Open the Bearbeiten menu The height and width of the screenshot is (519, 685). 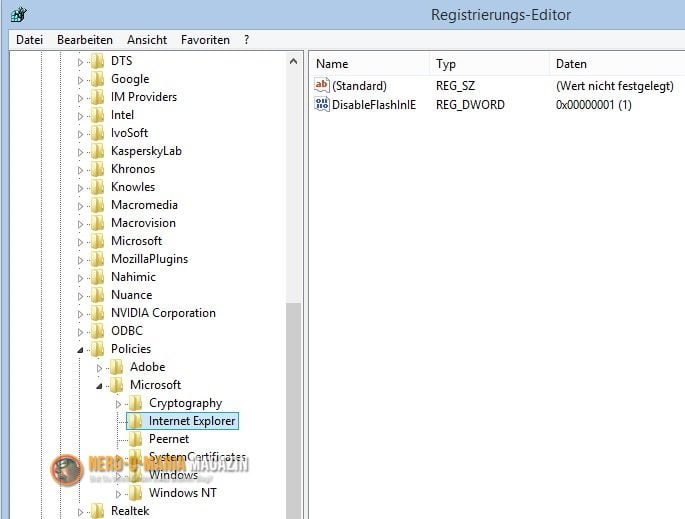click(85, 40)
